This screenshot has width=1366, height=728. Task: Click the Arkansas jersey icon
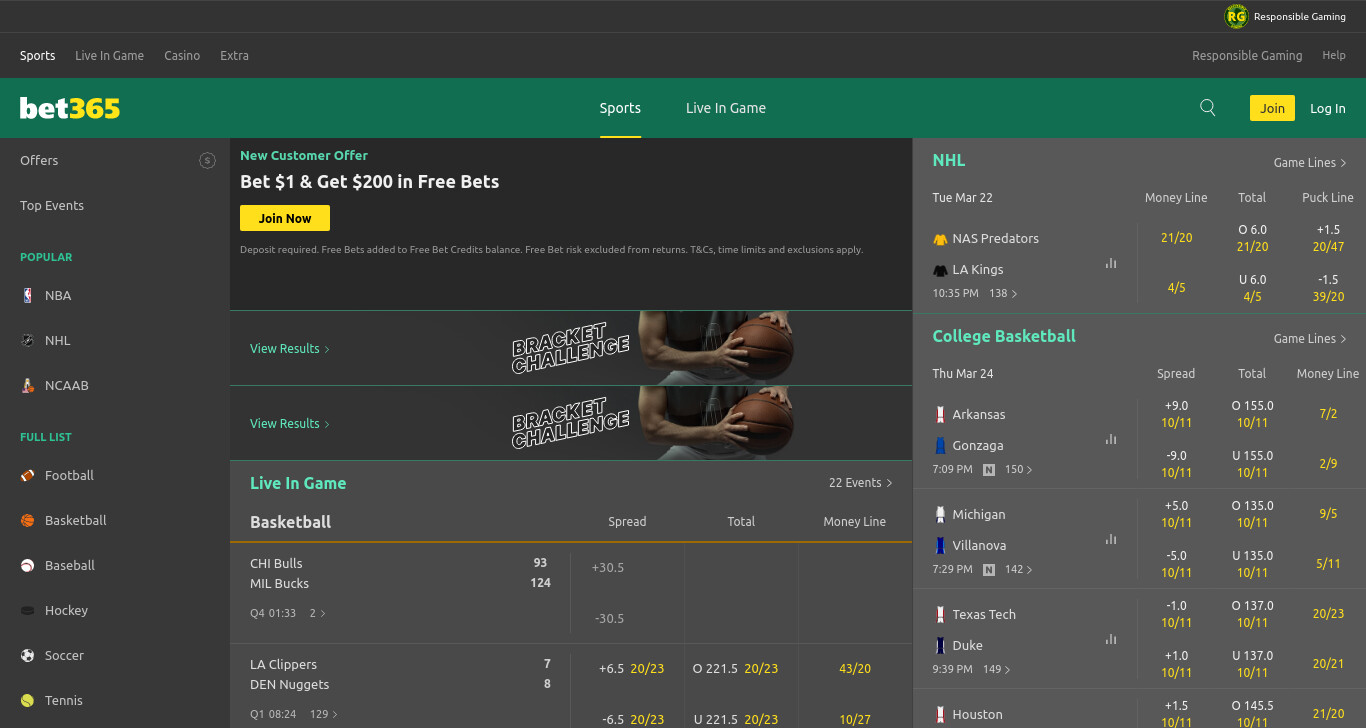click(940, 414)
